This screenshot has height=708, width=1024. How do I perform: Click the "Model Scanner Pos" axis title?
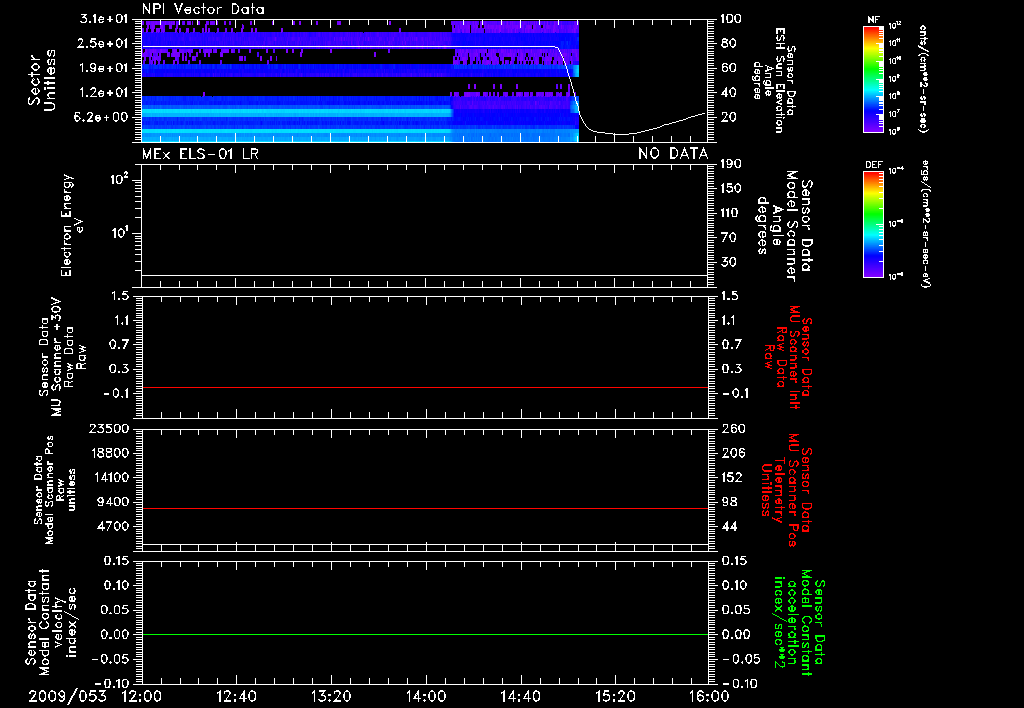(50, 490)
